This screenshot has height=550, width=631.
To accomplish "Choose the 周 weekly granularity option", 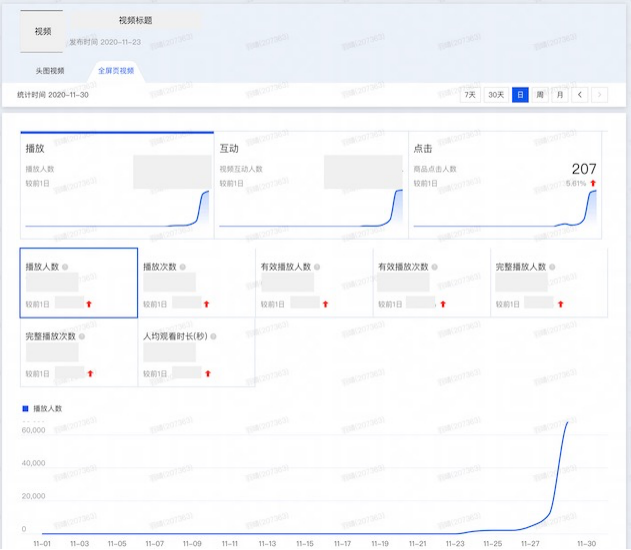I will tap(540, 95).
